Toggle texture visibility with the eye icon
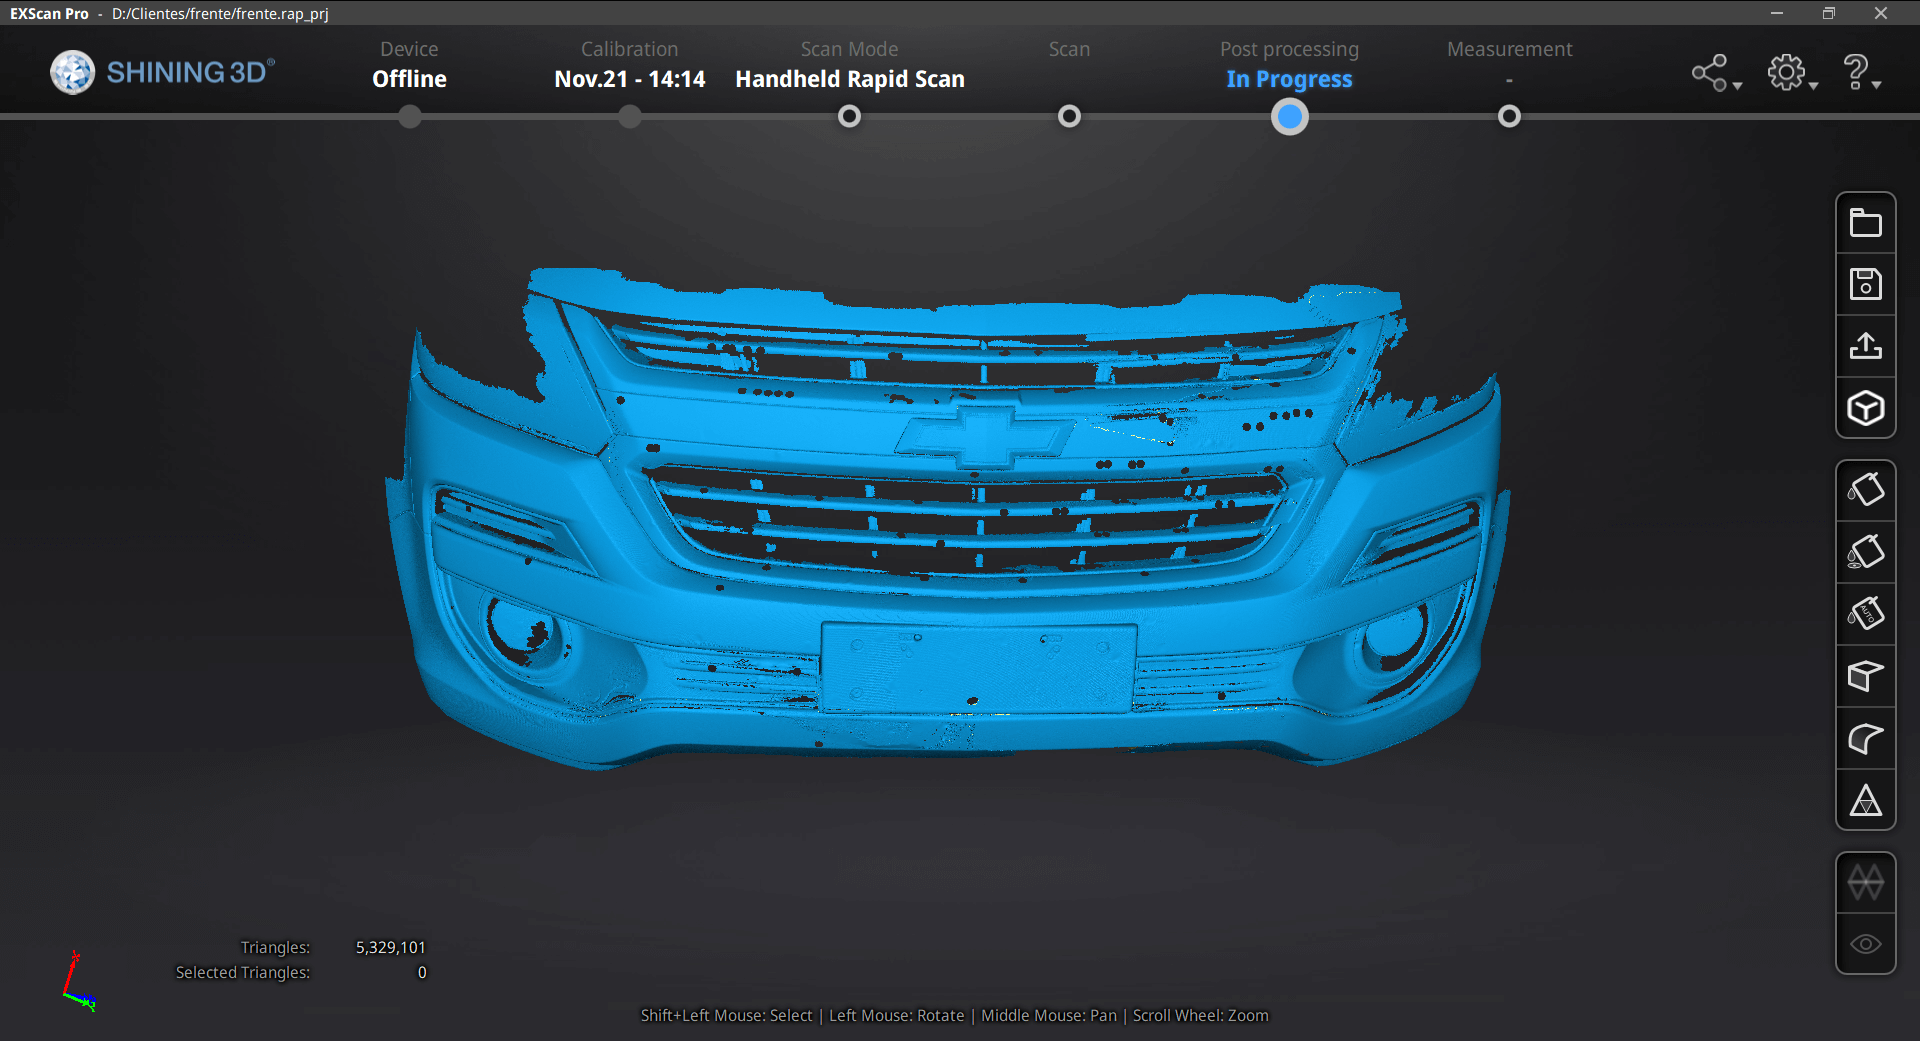Image resolution: width=1920 pixels, height=1041 pixels. tap(1865, 944)
